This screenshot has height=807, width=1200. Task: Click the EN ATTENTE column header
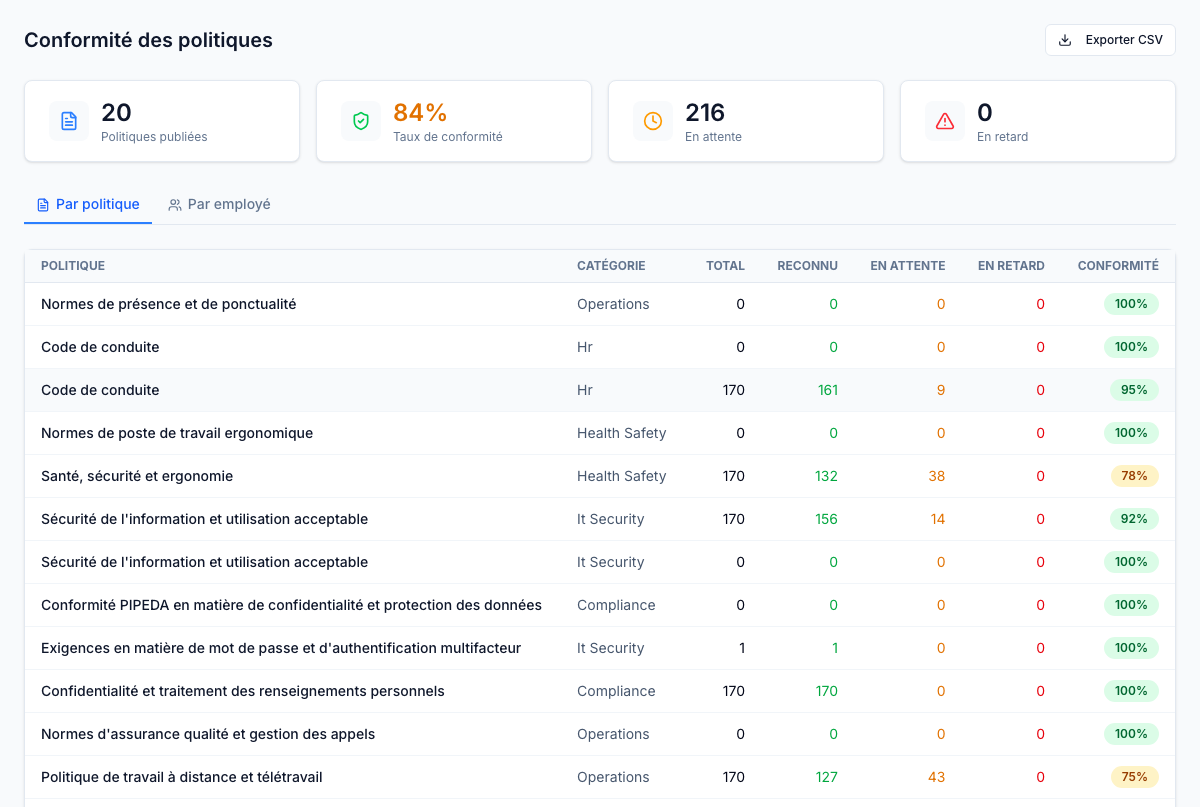(908, 266)
